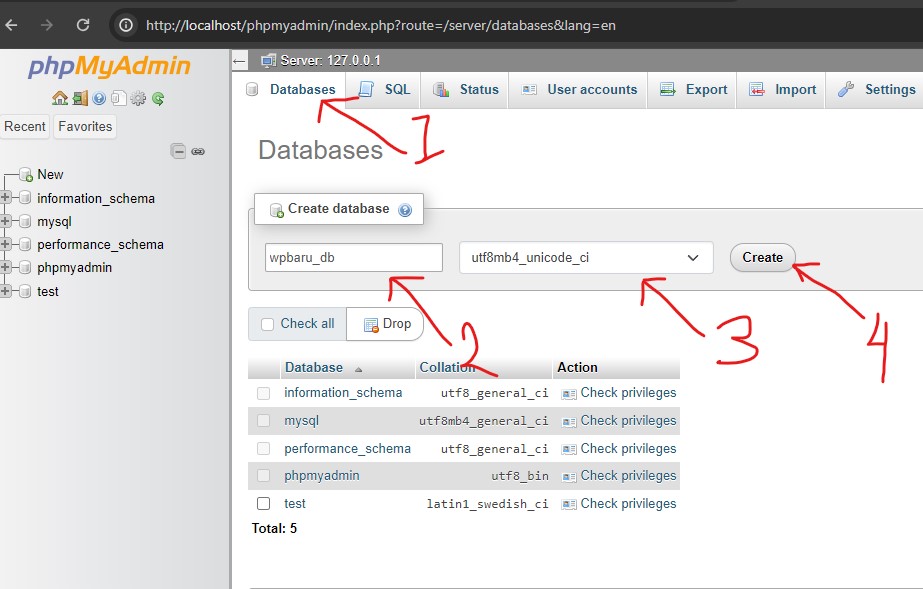Open help icon next to Create database

405,209
